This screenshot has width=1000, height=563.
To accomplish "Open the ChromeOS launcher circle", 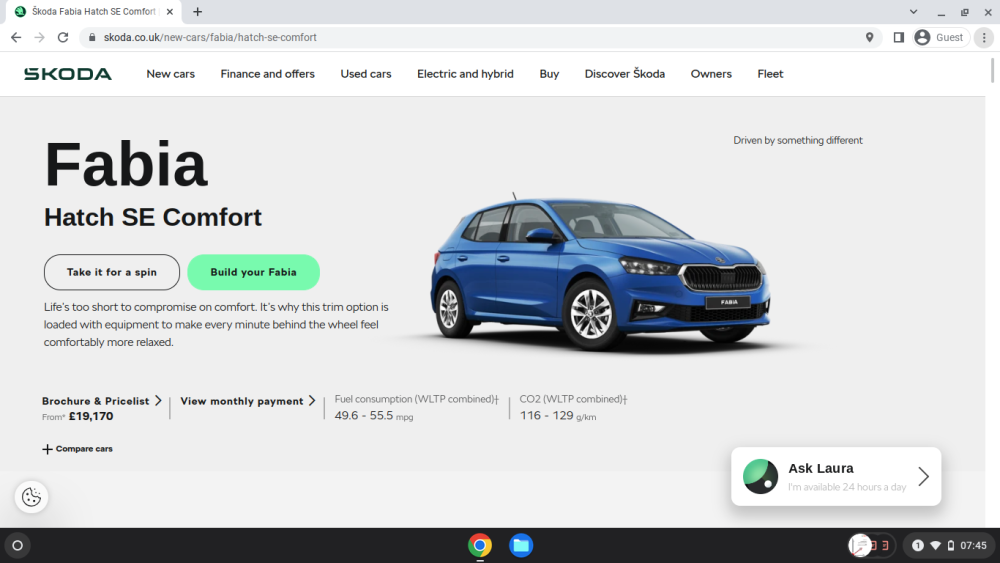I will click(x=18, y=546).
